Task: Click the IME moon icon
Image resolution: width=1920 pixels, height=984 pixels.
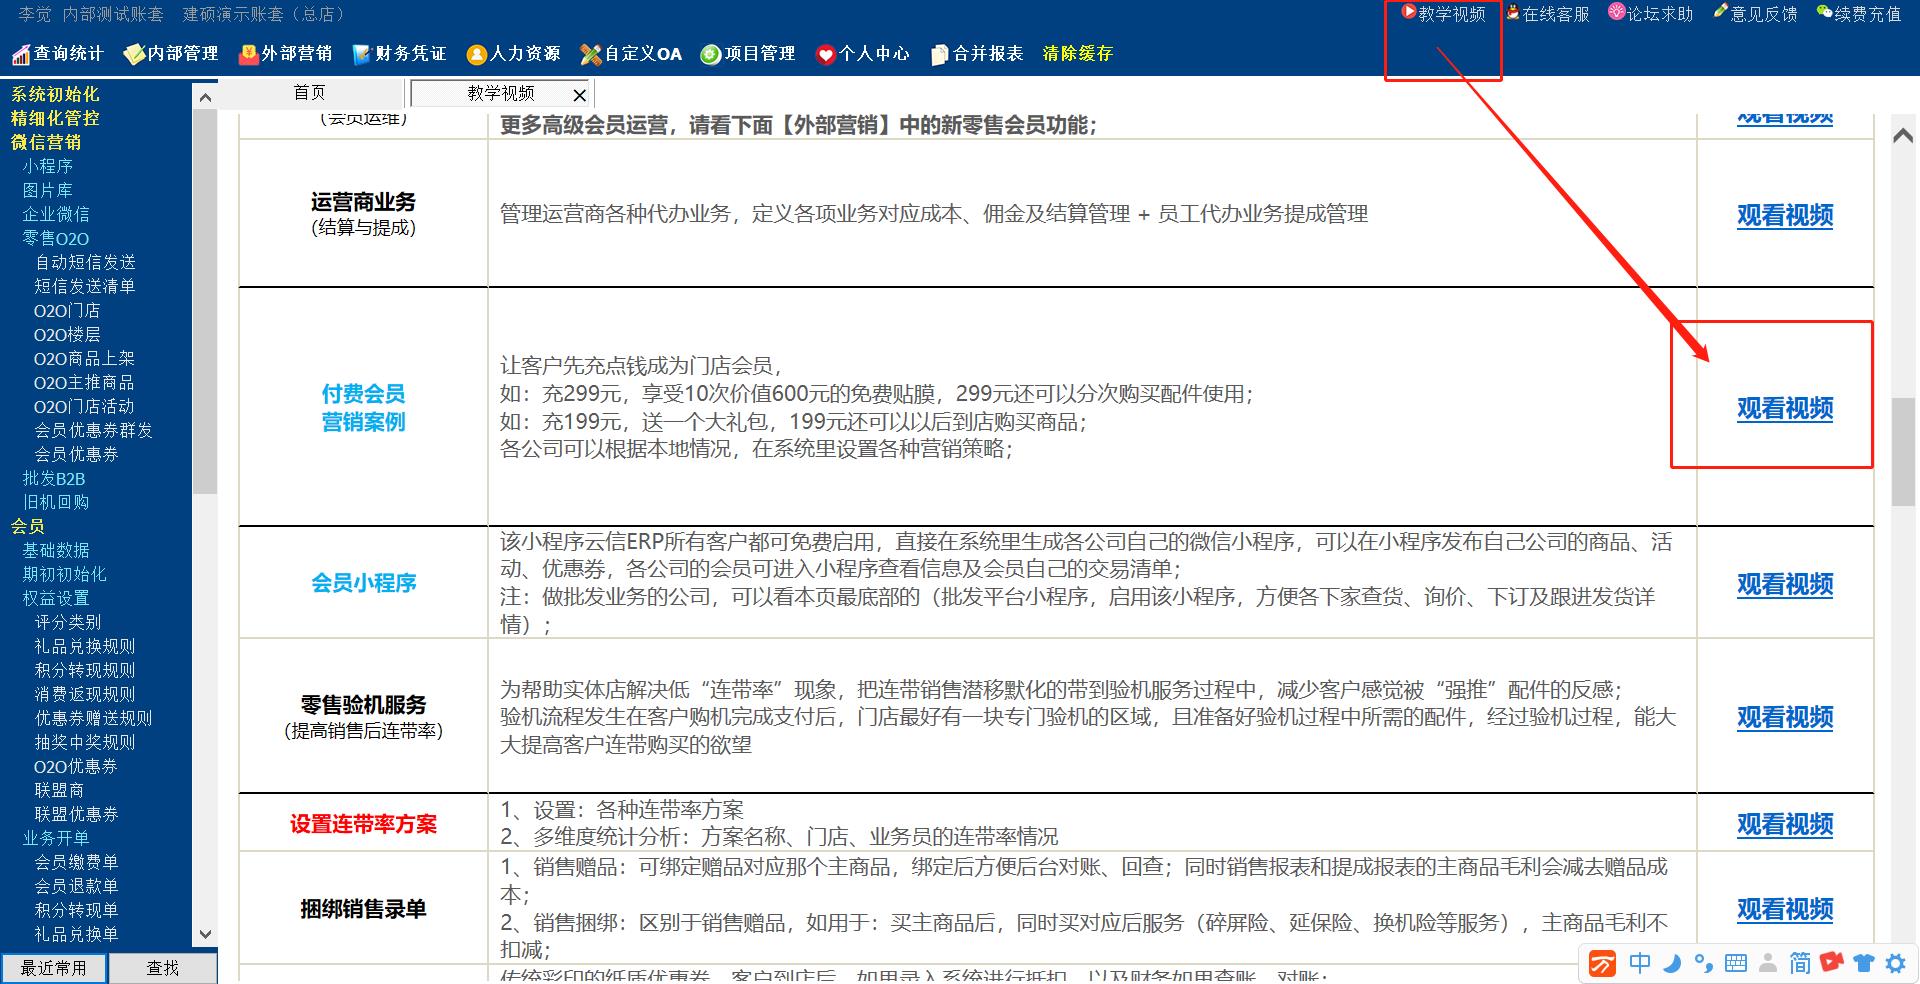Action: pyautogui.click(x=1672, y=963)
